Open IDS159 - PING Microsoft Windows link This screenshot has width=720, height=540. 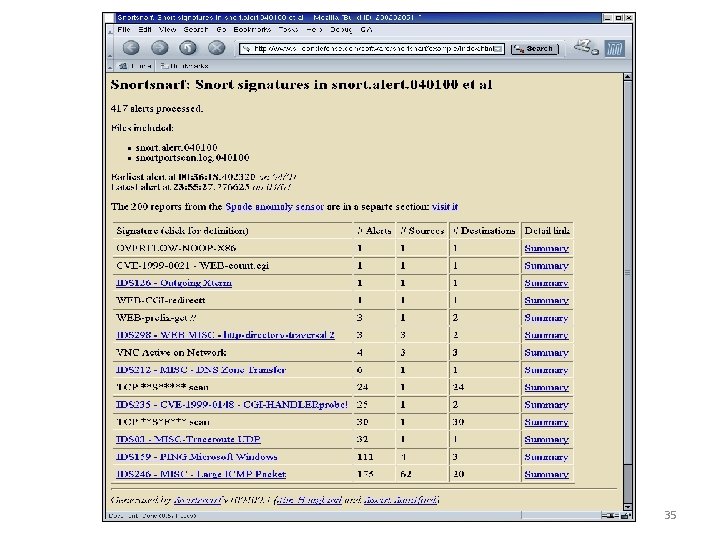pos(197,457)
